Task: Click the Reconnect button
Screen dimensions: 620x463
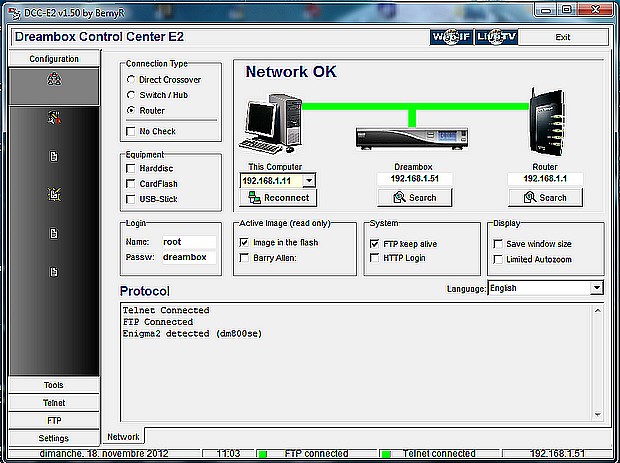Action: point(279,198)
